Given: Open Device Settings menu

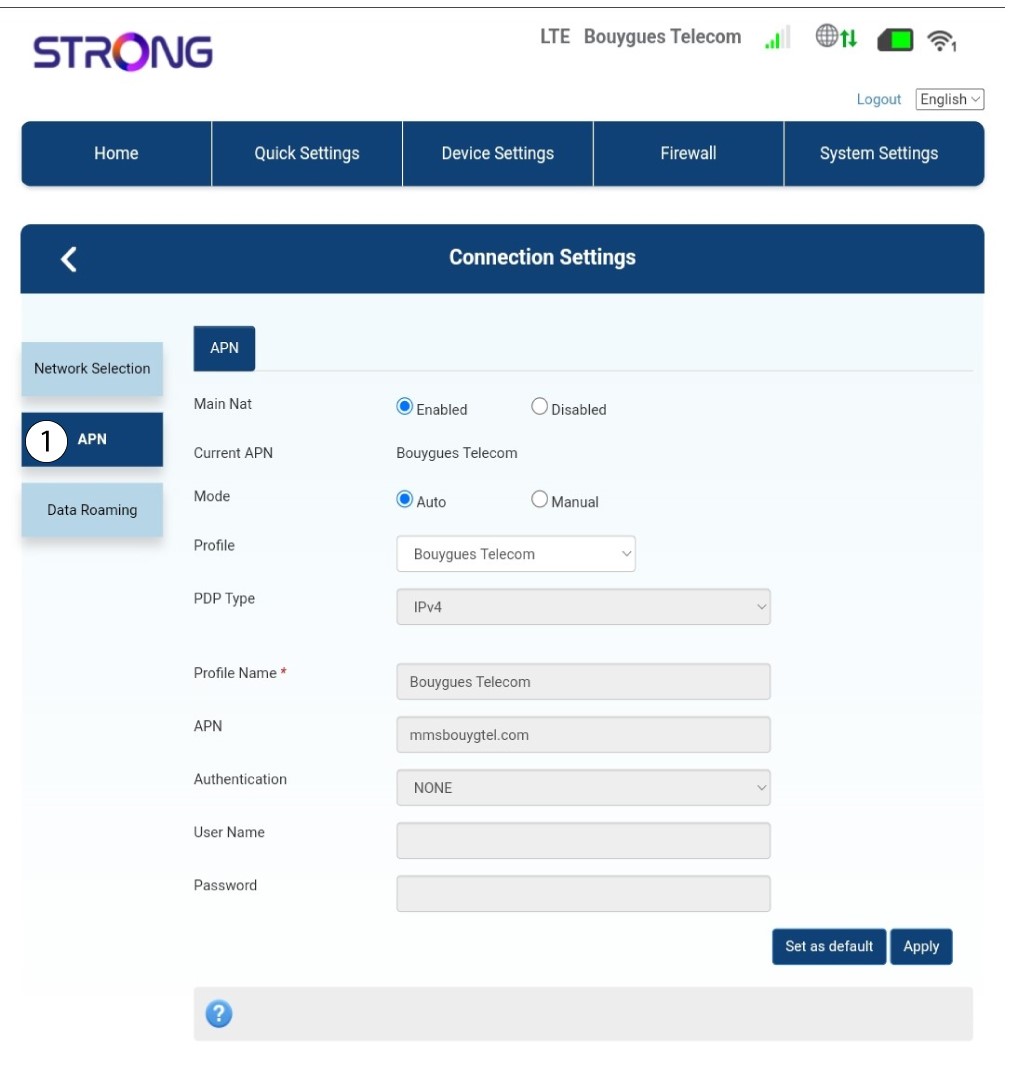Looking at the screenshot, I should tap(498, 154).
